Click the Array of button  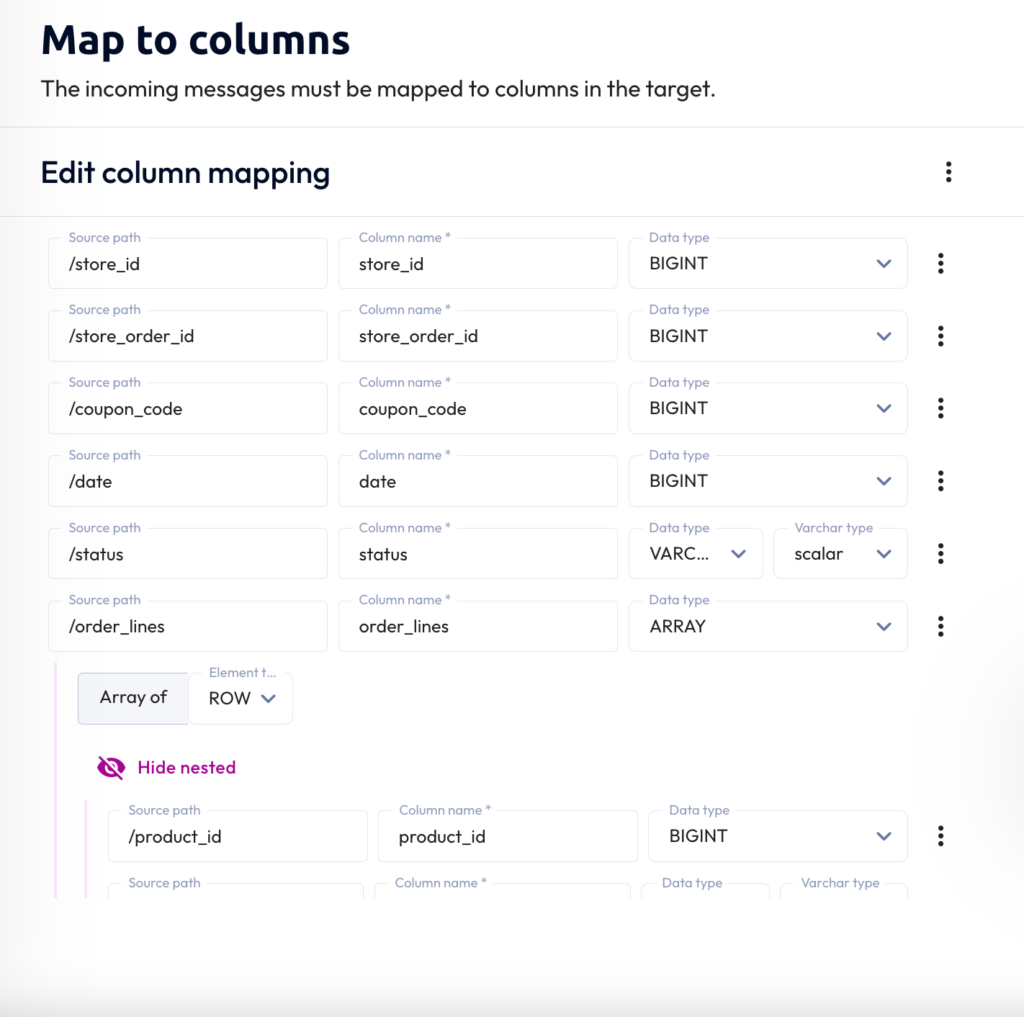[133, 698]
